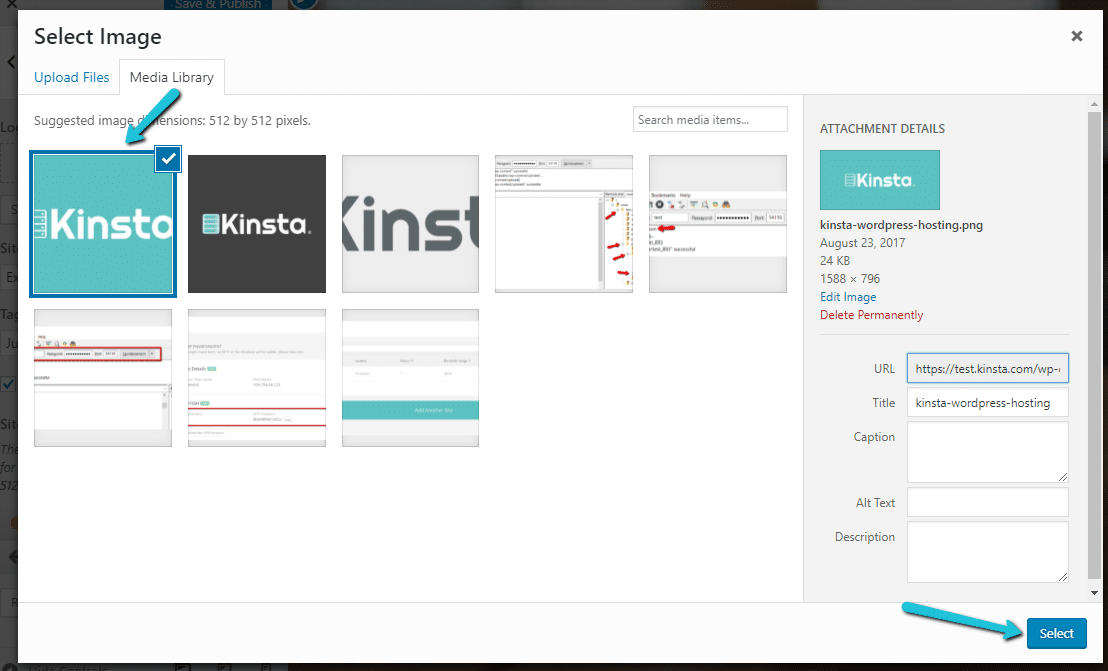Screen dimensions: 1108x671
Task: Click the attachment preview image in details
Action: click(x=880, y=179)
